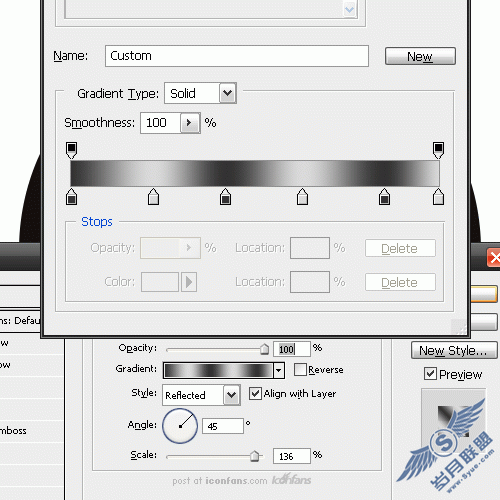500x500 pixels.
Task: Select the third dark color stop under gradient
Action: click(226, 196)
